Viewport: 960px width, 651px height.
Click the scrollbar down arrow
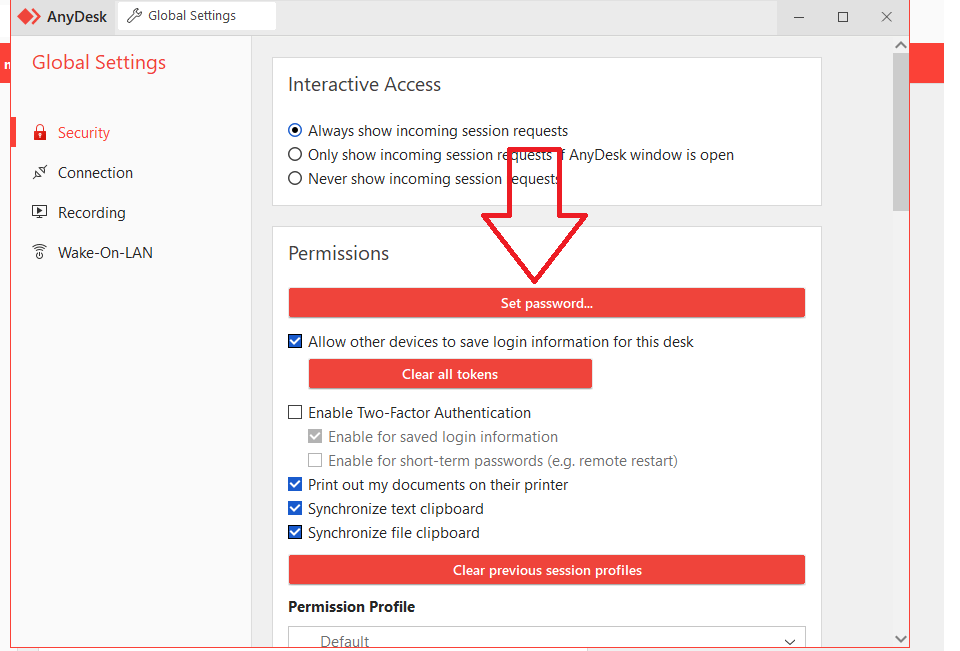click(x=901, y=639)
